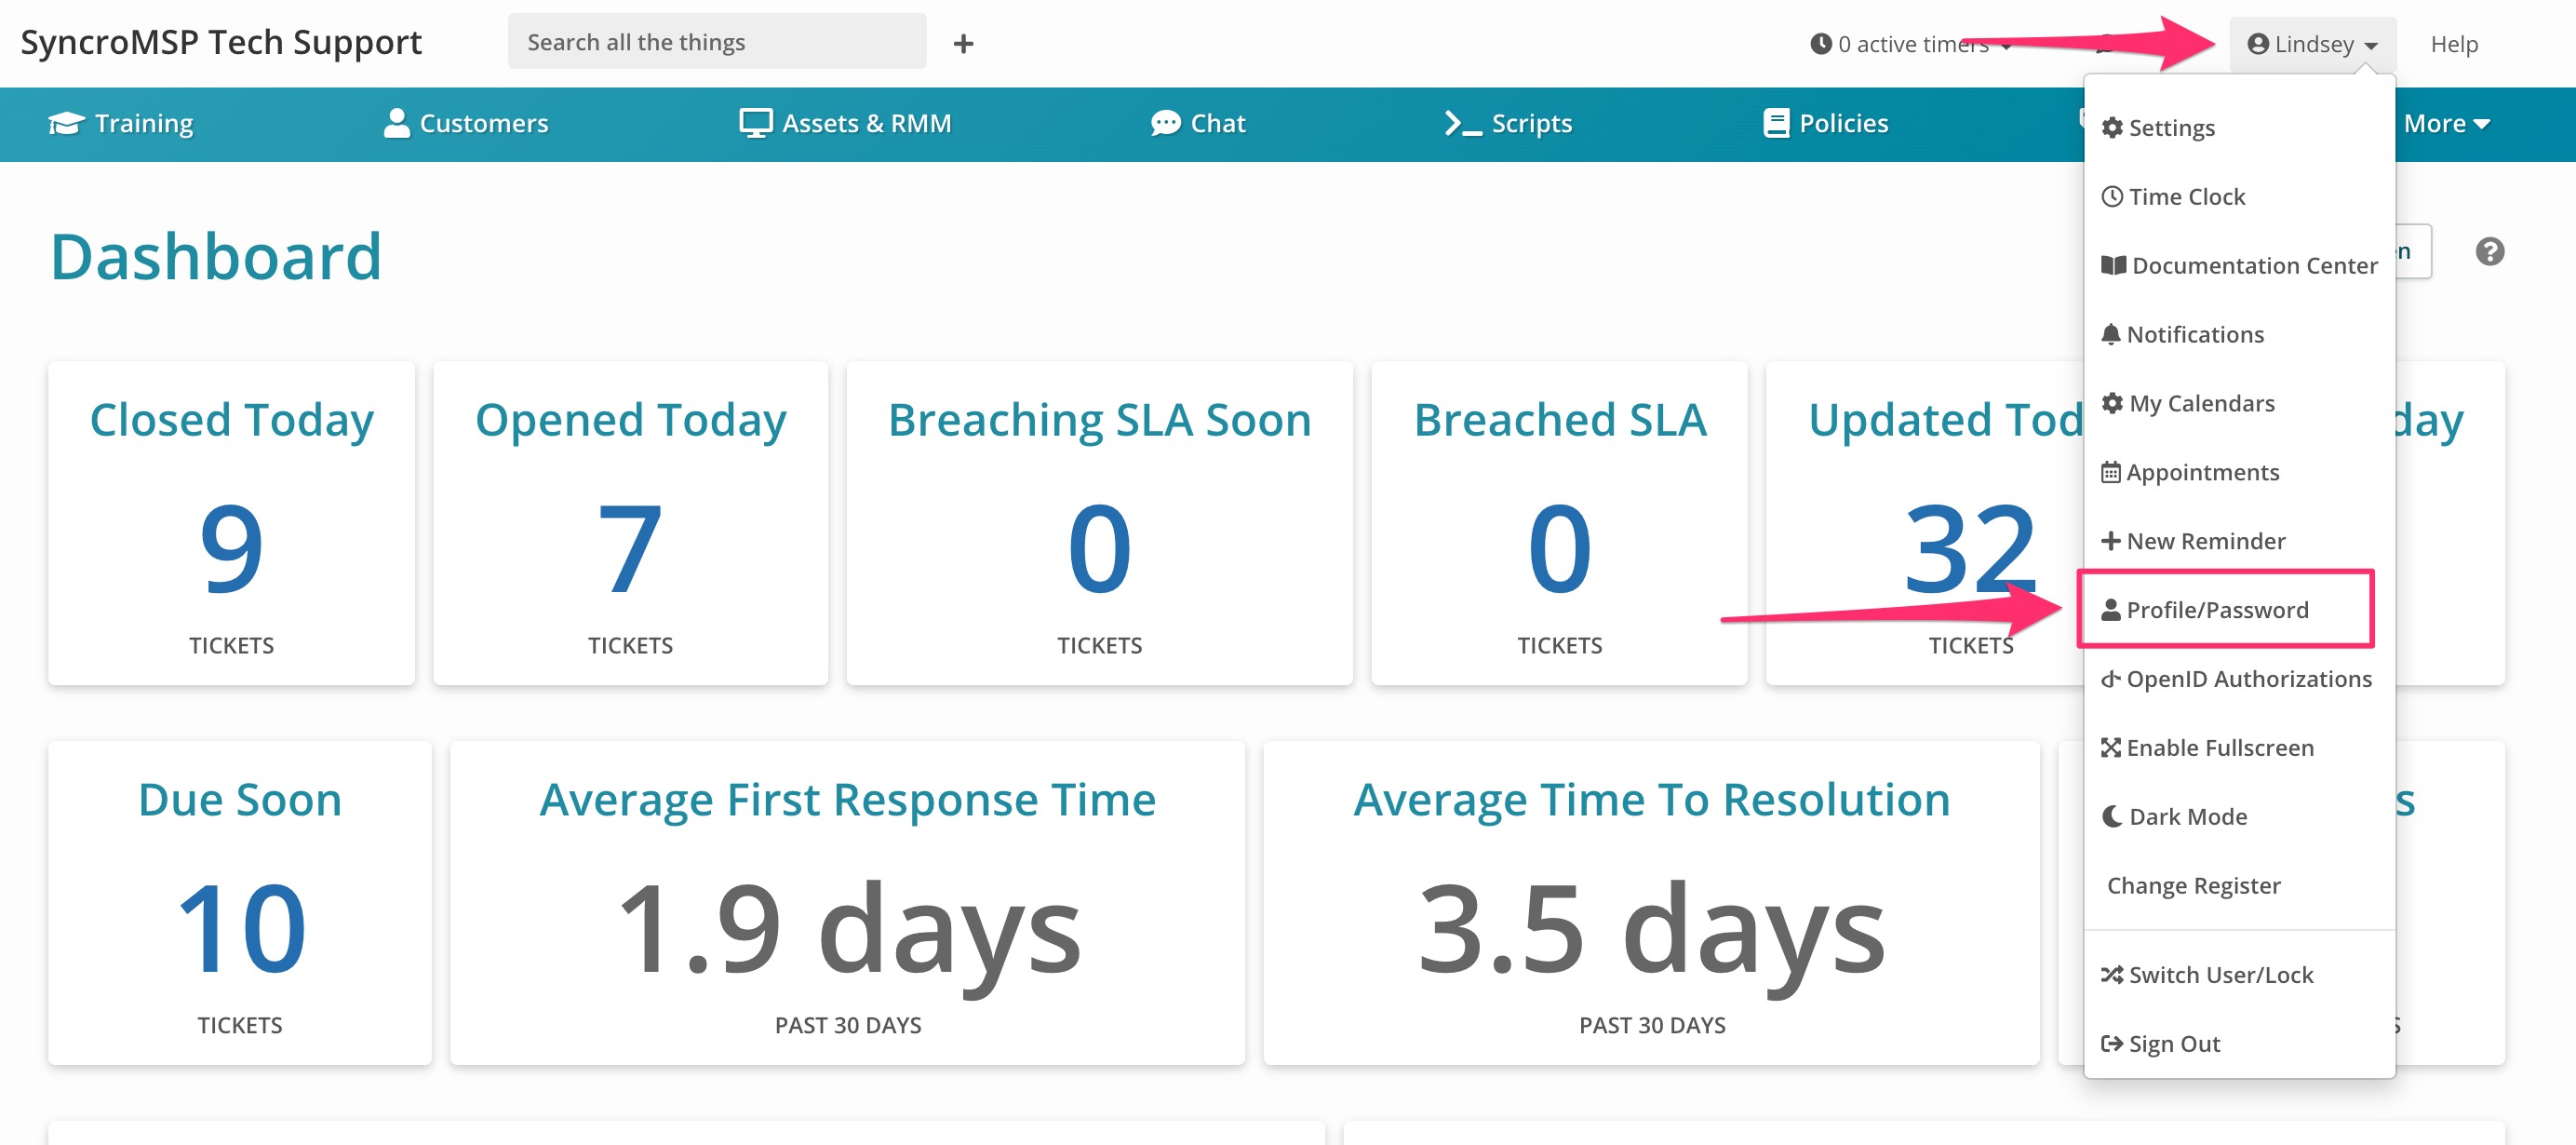
Task: Expand the More navigation dropdown
Action: (x=2445, y=123)
